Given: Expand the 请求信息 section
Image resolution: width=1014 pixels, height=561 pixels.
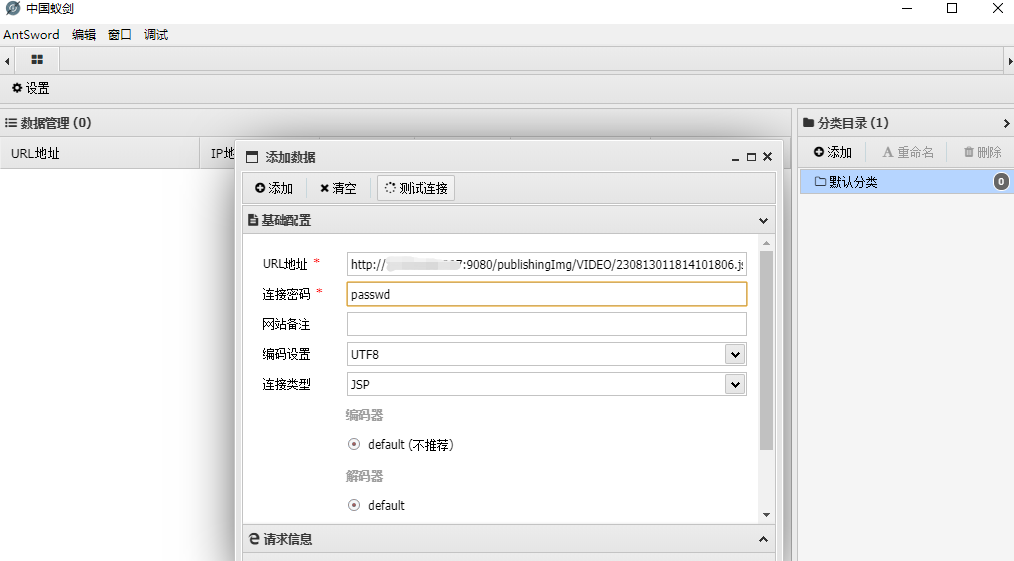Looking at the screenshot, I should coord(763,539).
